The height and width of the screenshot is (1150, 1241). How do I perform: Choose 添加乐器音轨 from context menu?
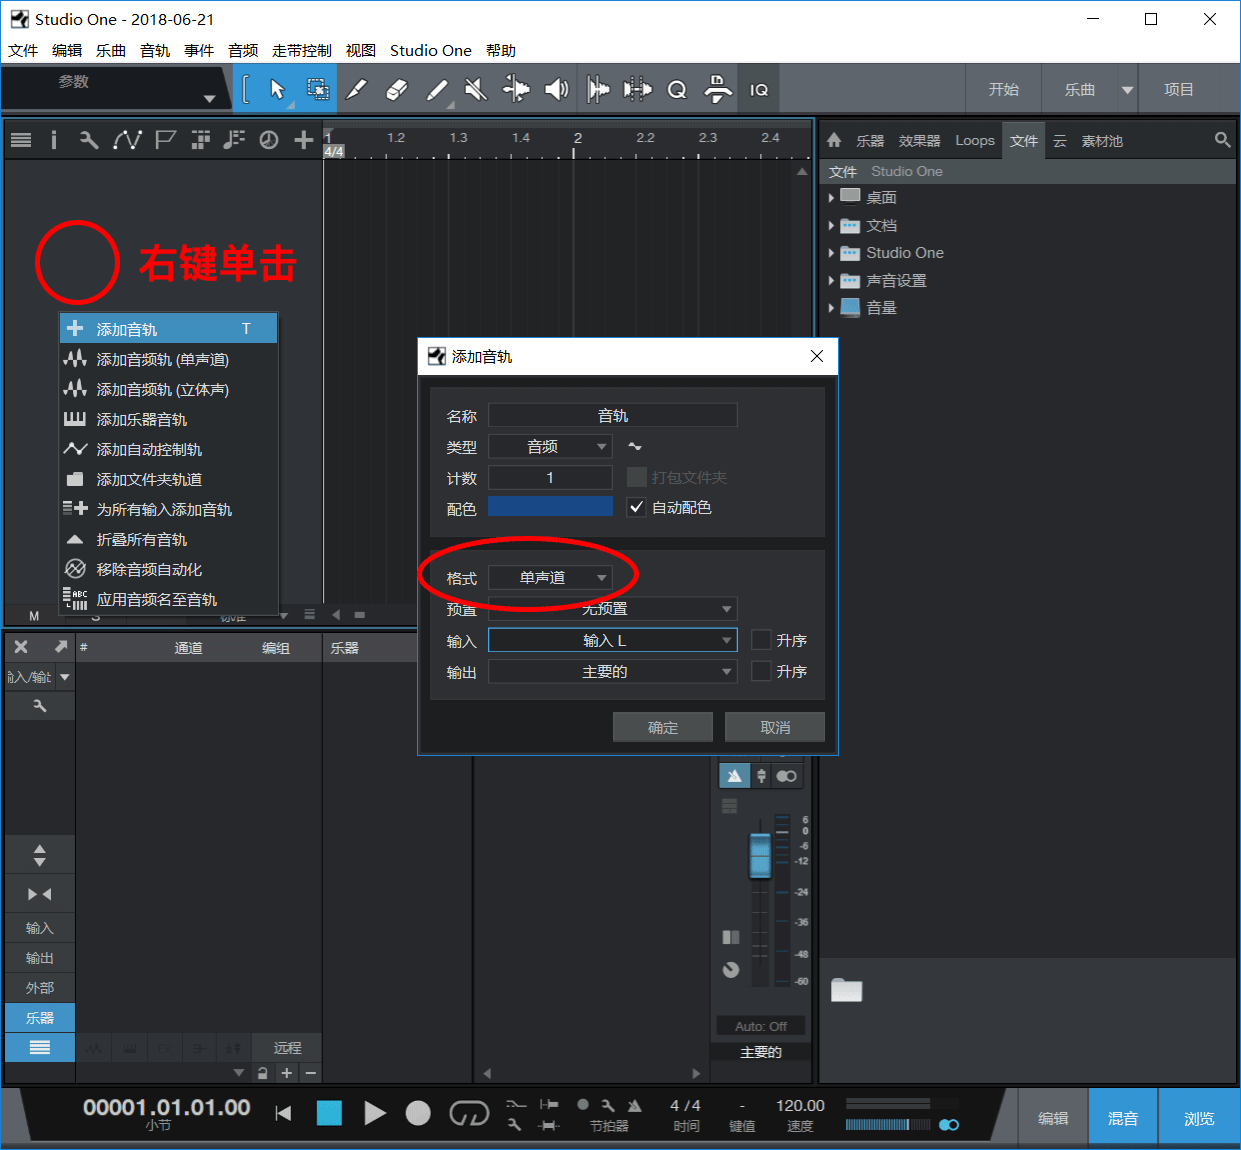click(168, 419)
